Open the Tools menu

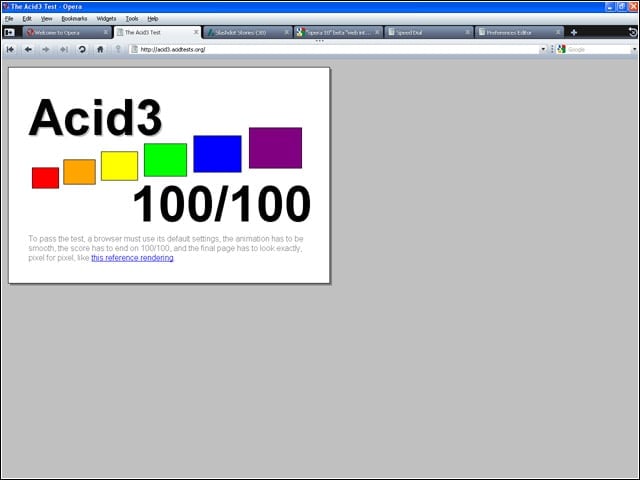tap(132, 19)
